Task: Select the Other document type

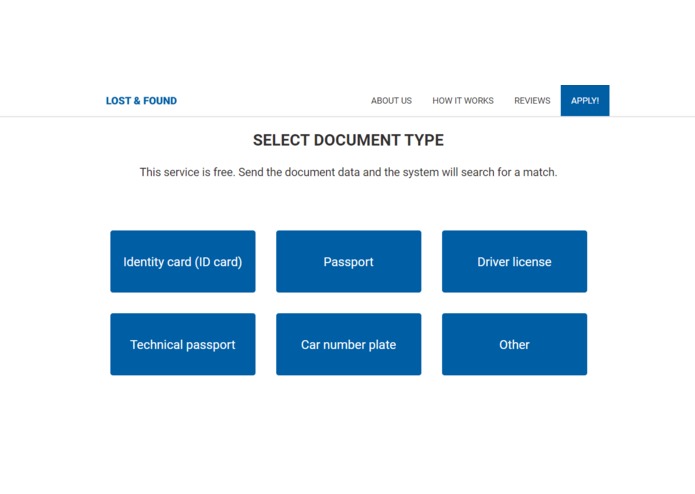Action: pyautogui.click(x=514, y=344)
